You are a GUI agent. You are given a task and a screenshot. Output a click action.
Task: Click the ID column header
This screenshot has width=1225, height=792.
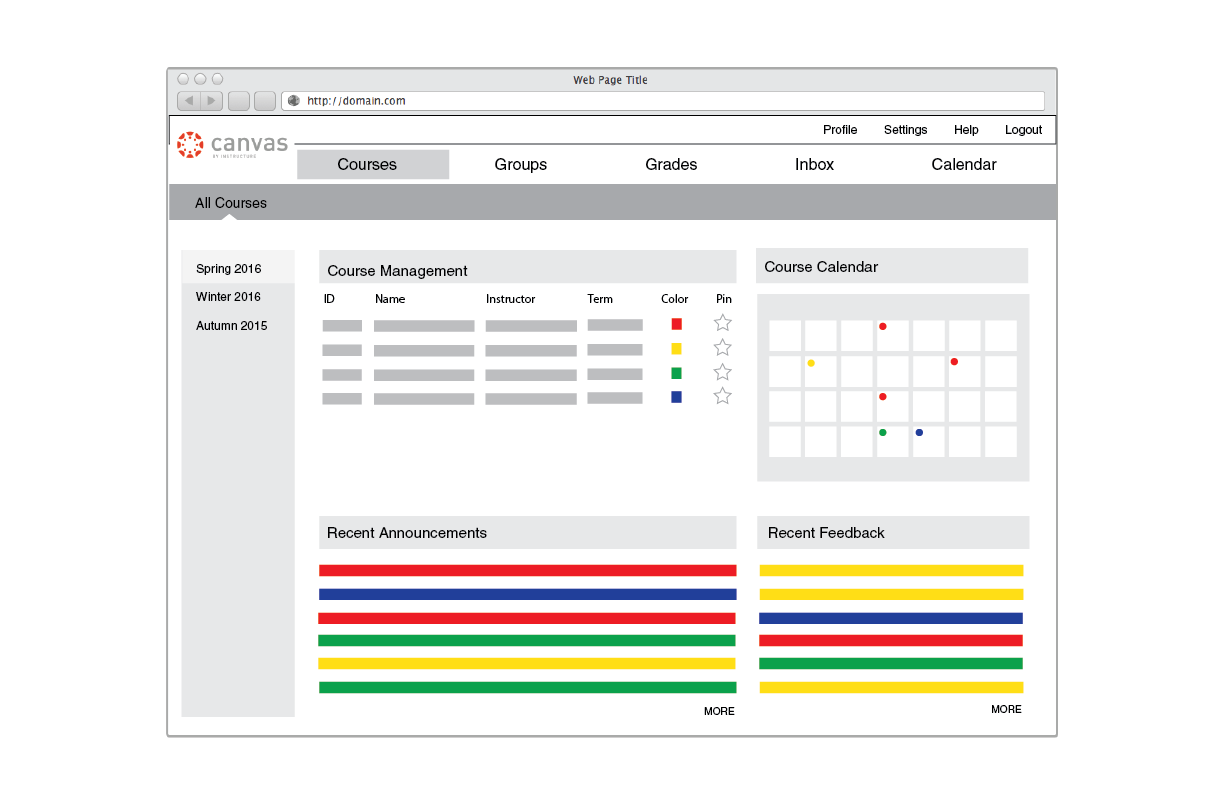[x=329, y=299]
